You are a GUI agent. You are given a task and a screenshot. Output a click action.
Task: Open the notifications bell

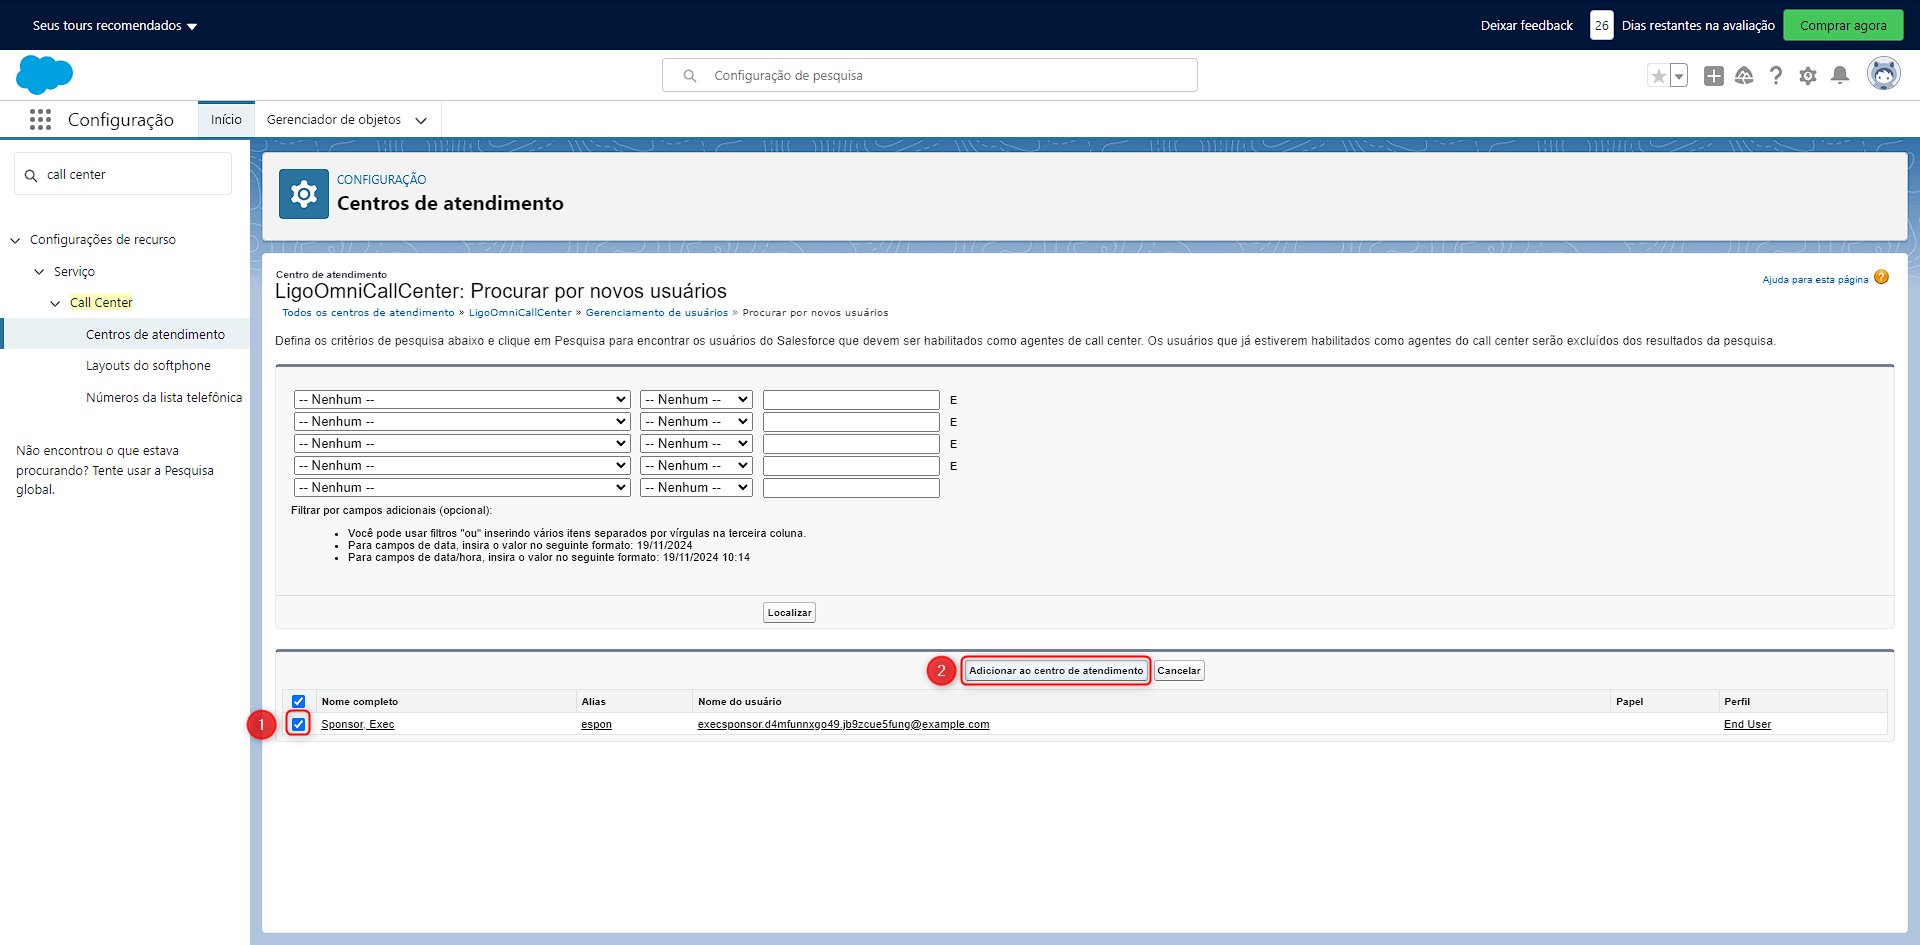tap(1840, 76)
